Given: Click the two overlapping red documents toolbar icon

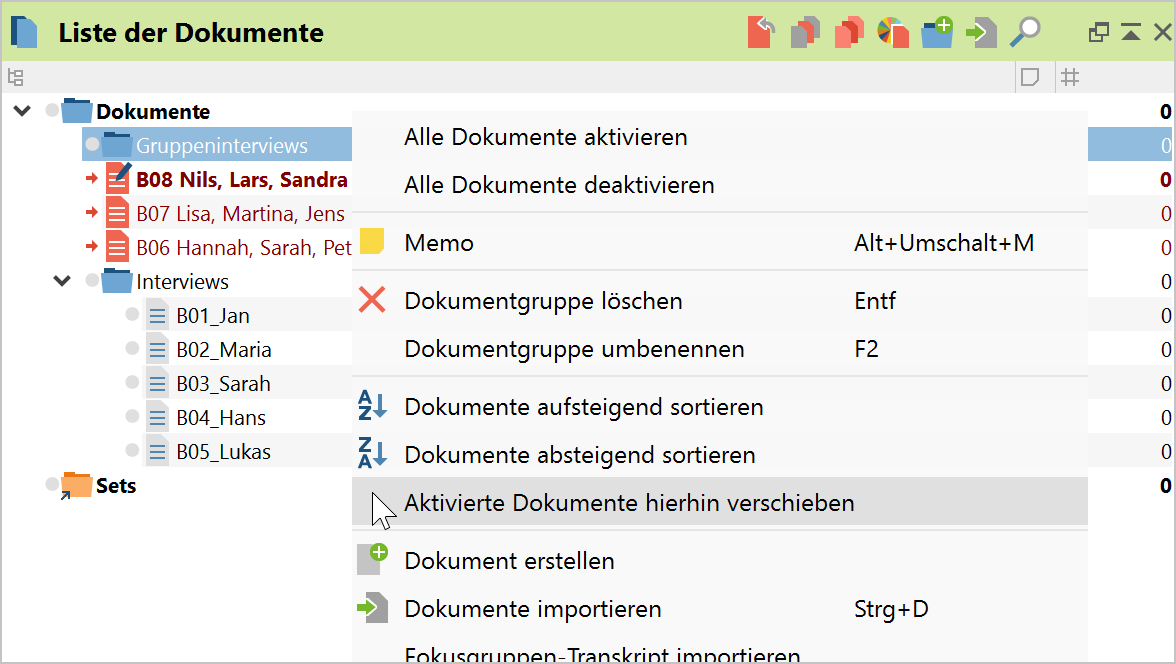Looking at the screenshot, I should coord(849,32).
